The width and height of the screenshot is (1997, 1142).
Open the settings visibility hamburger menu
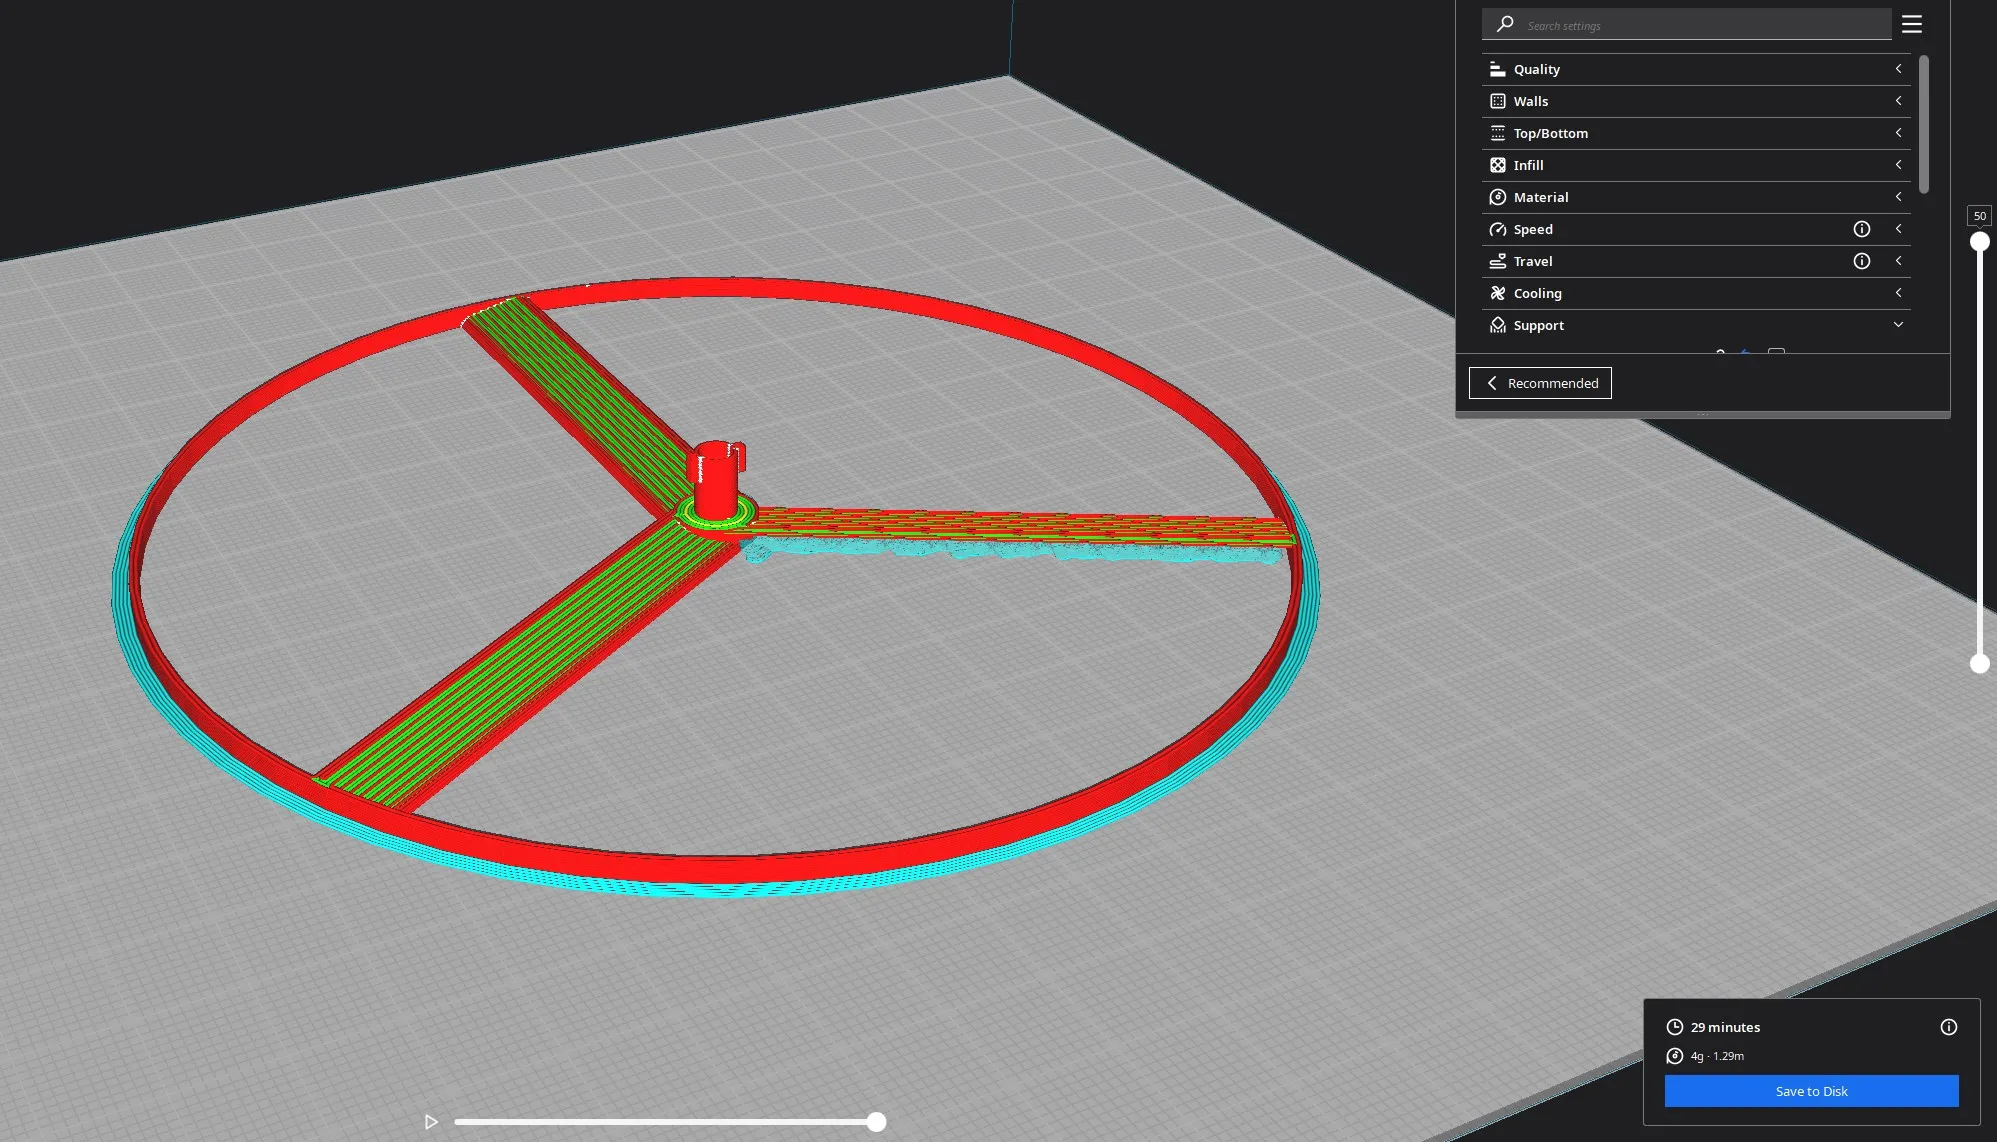pos(1911,24)
